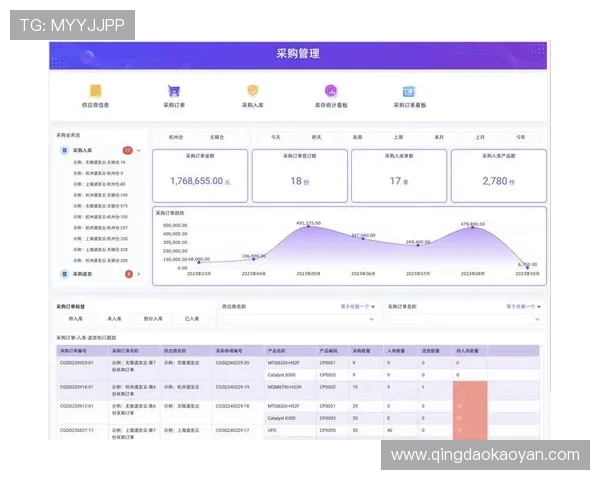Click the 采购订单金额 card showing 1,768,655.00
The height and width of the screenshot is (480, 600).
pyautogui.click(x=200, y=176)
